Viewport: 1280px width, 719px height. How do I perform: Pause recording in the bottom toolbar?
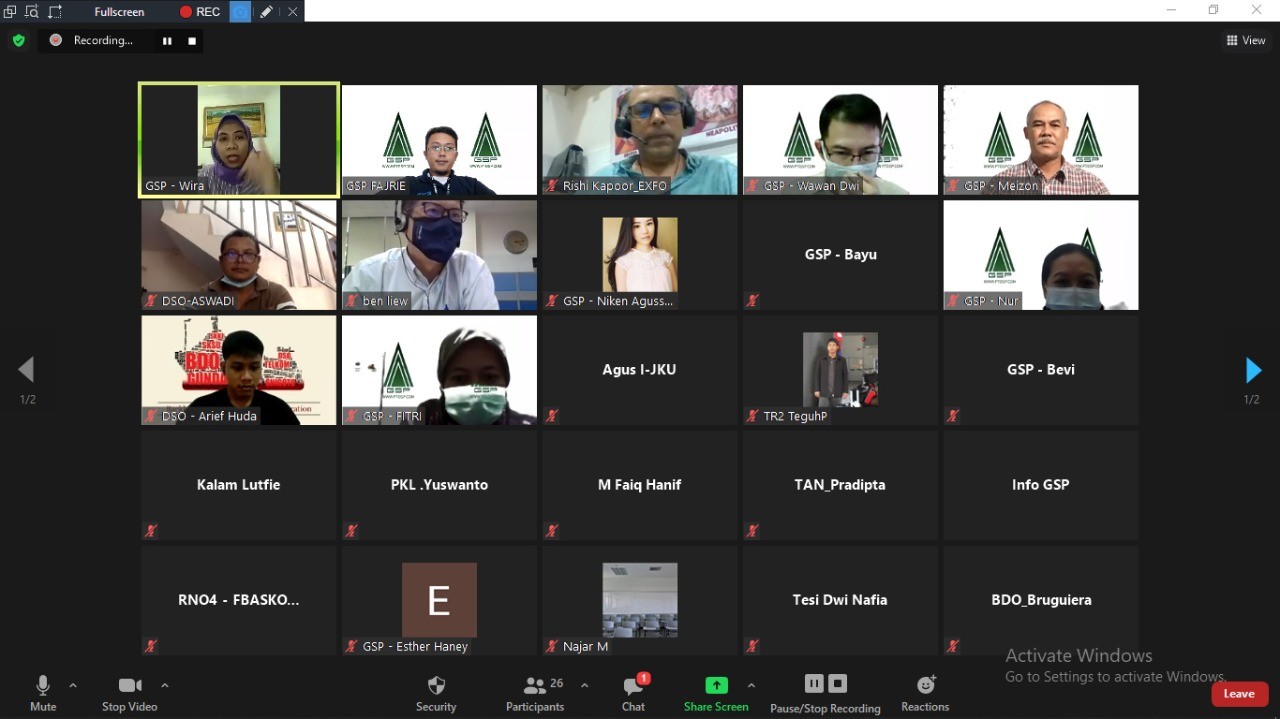[x=814, y=684]
